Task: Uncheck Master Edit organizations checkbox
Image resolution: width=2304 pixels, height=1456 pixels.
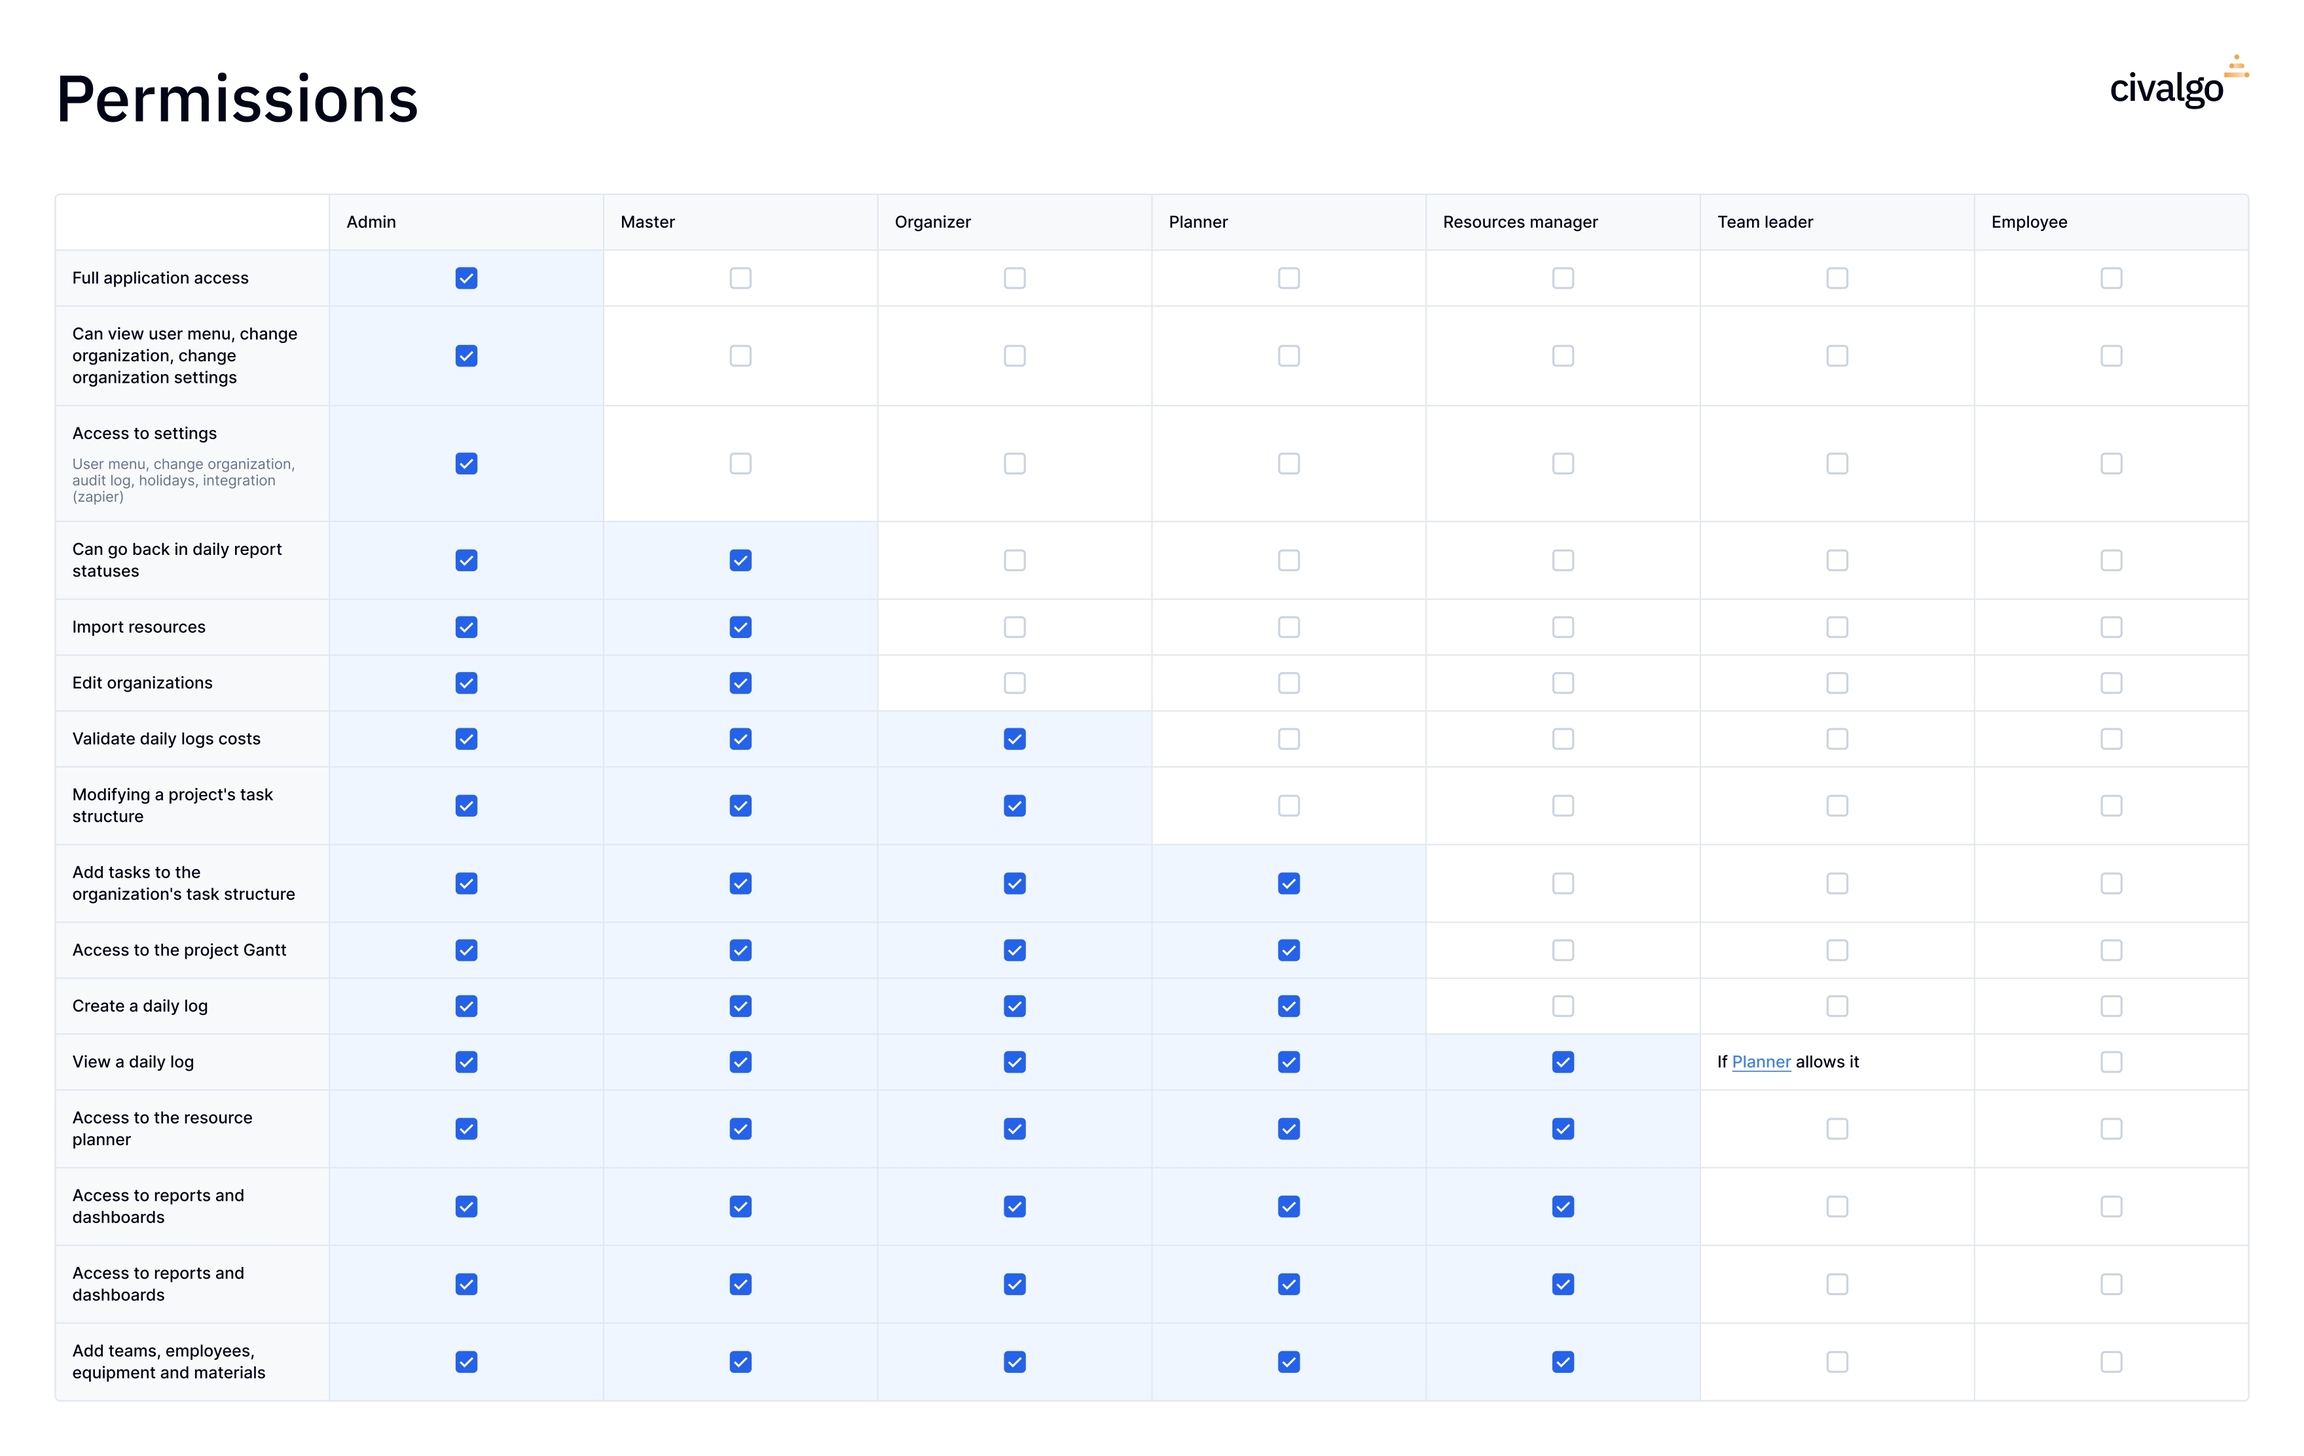Action: click(740, 683)
